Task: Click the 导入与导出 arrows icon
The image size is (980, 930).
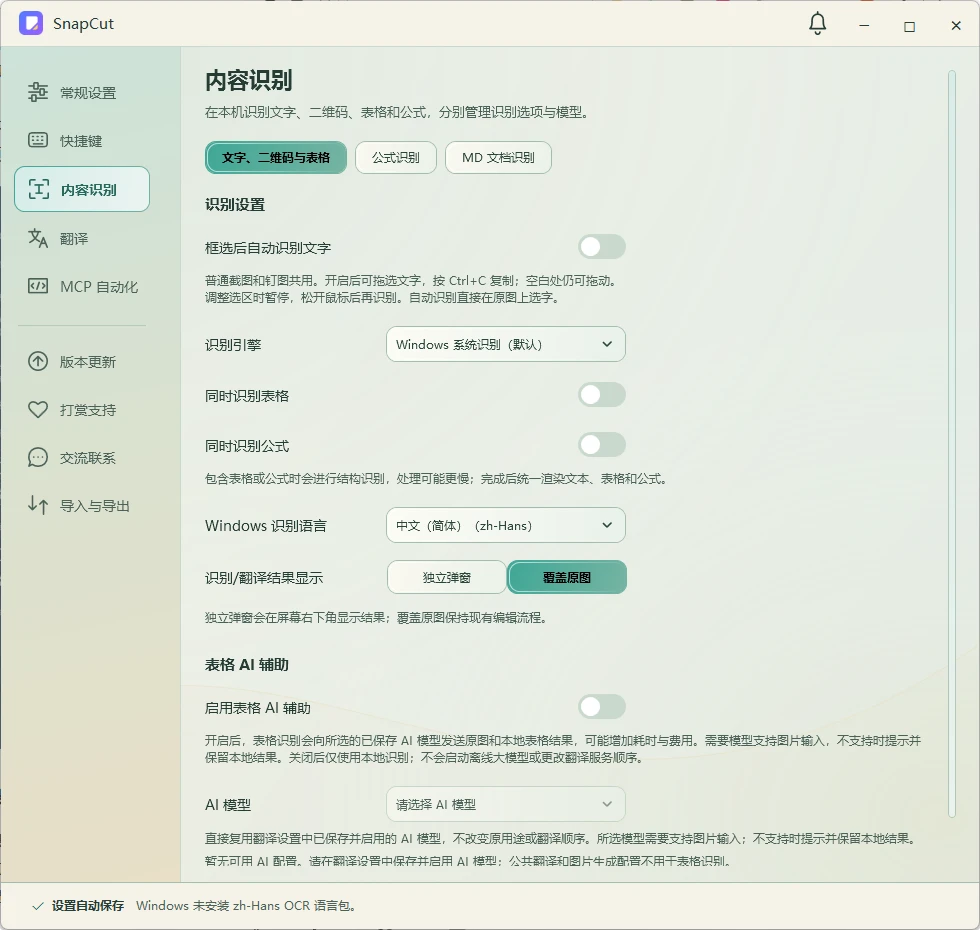Action: 38,505
